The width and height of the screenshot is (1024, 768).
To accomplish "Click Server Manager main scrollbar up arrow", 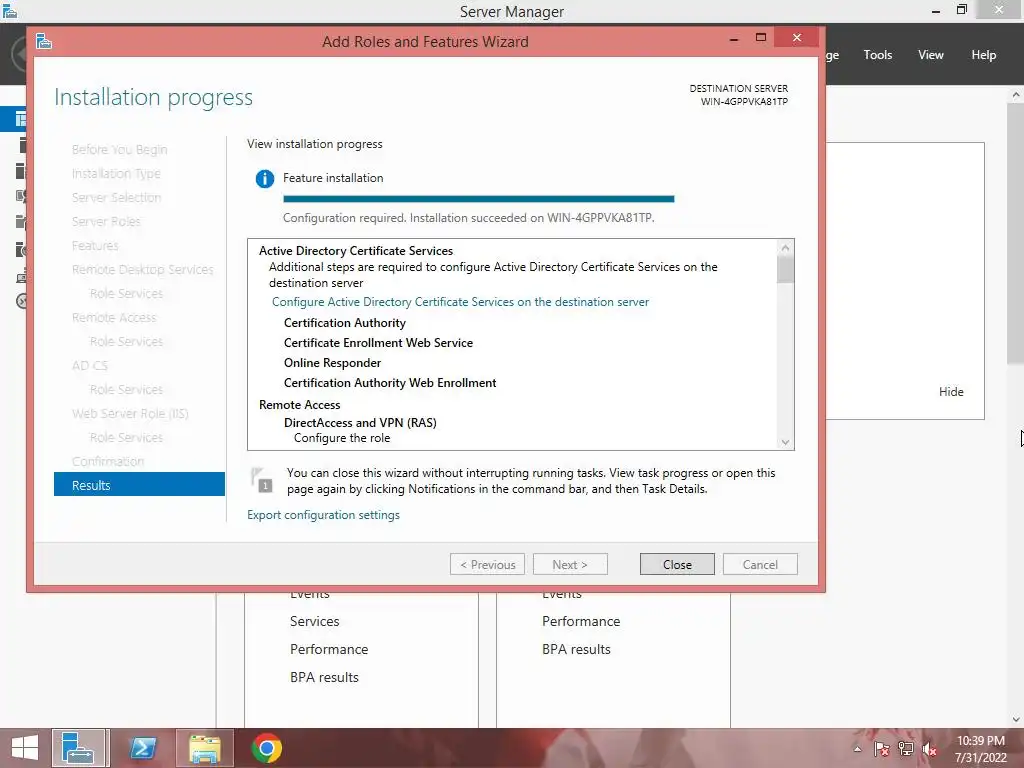I will coord(1016,95).
